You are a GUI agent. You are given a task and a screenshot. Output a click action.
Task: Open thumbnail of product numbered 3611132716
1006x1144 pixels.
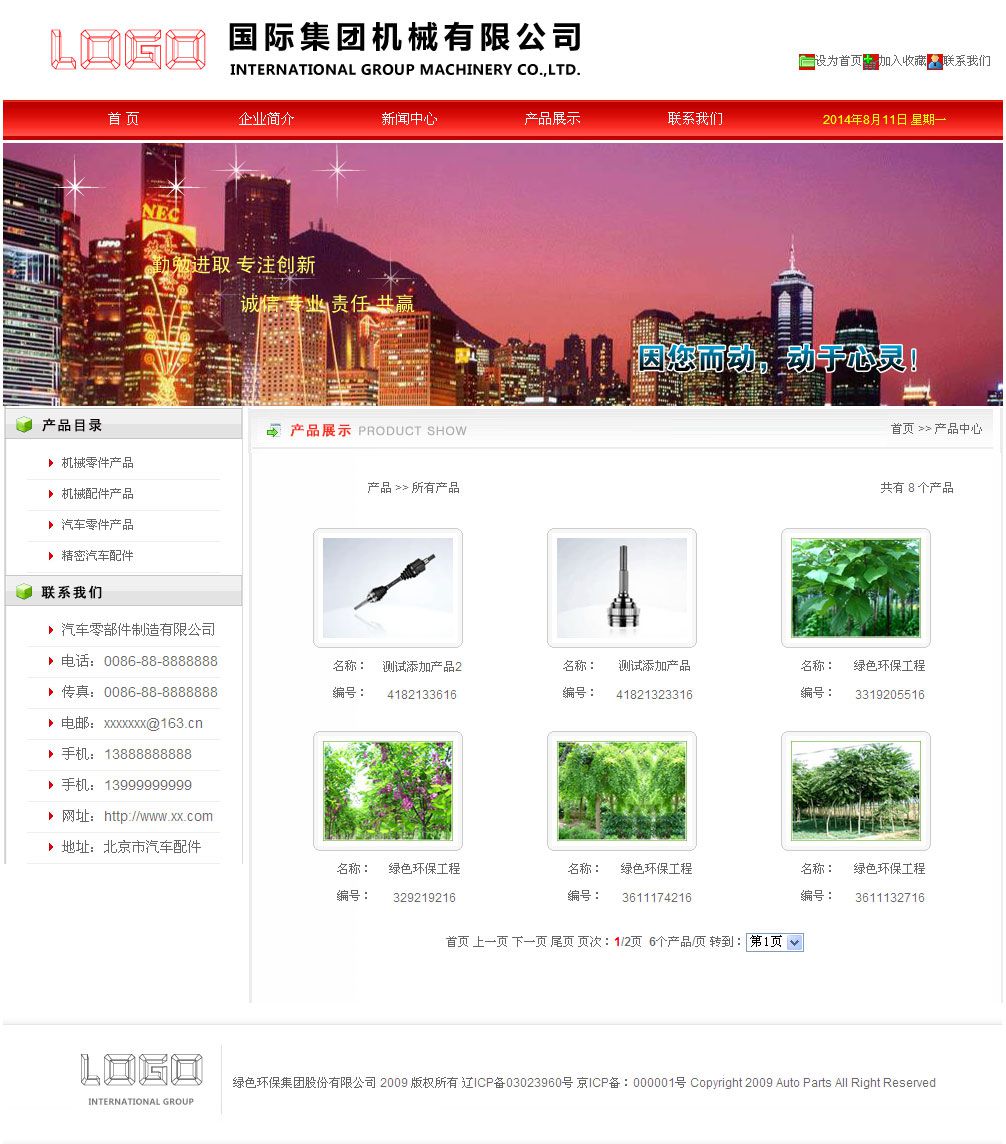(856, 791)
